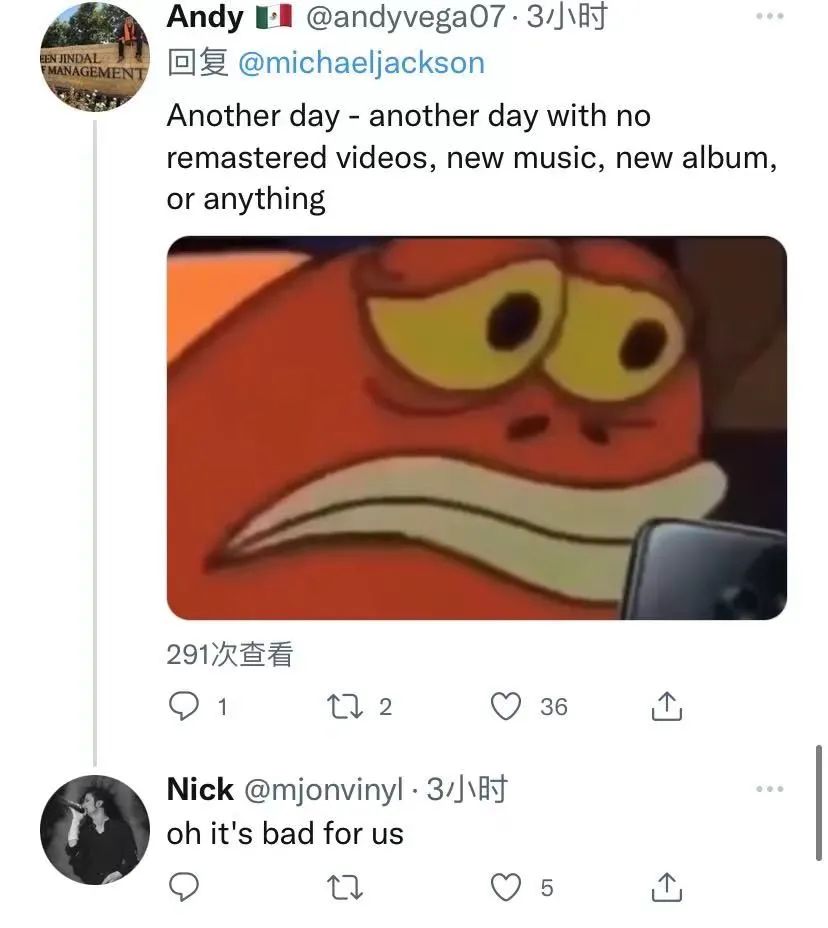828x928 pixels.
Task: Like Andy's tweet
Action: coord(507,707)
